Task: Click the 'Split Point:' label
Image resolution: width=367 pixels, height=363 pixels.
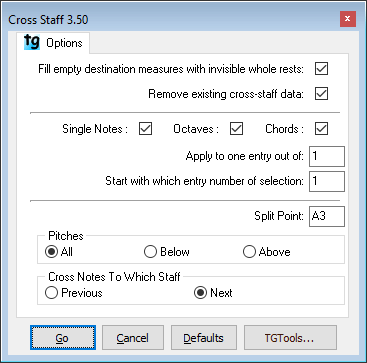Action: [x=279, y=216]
